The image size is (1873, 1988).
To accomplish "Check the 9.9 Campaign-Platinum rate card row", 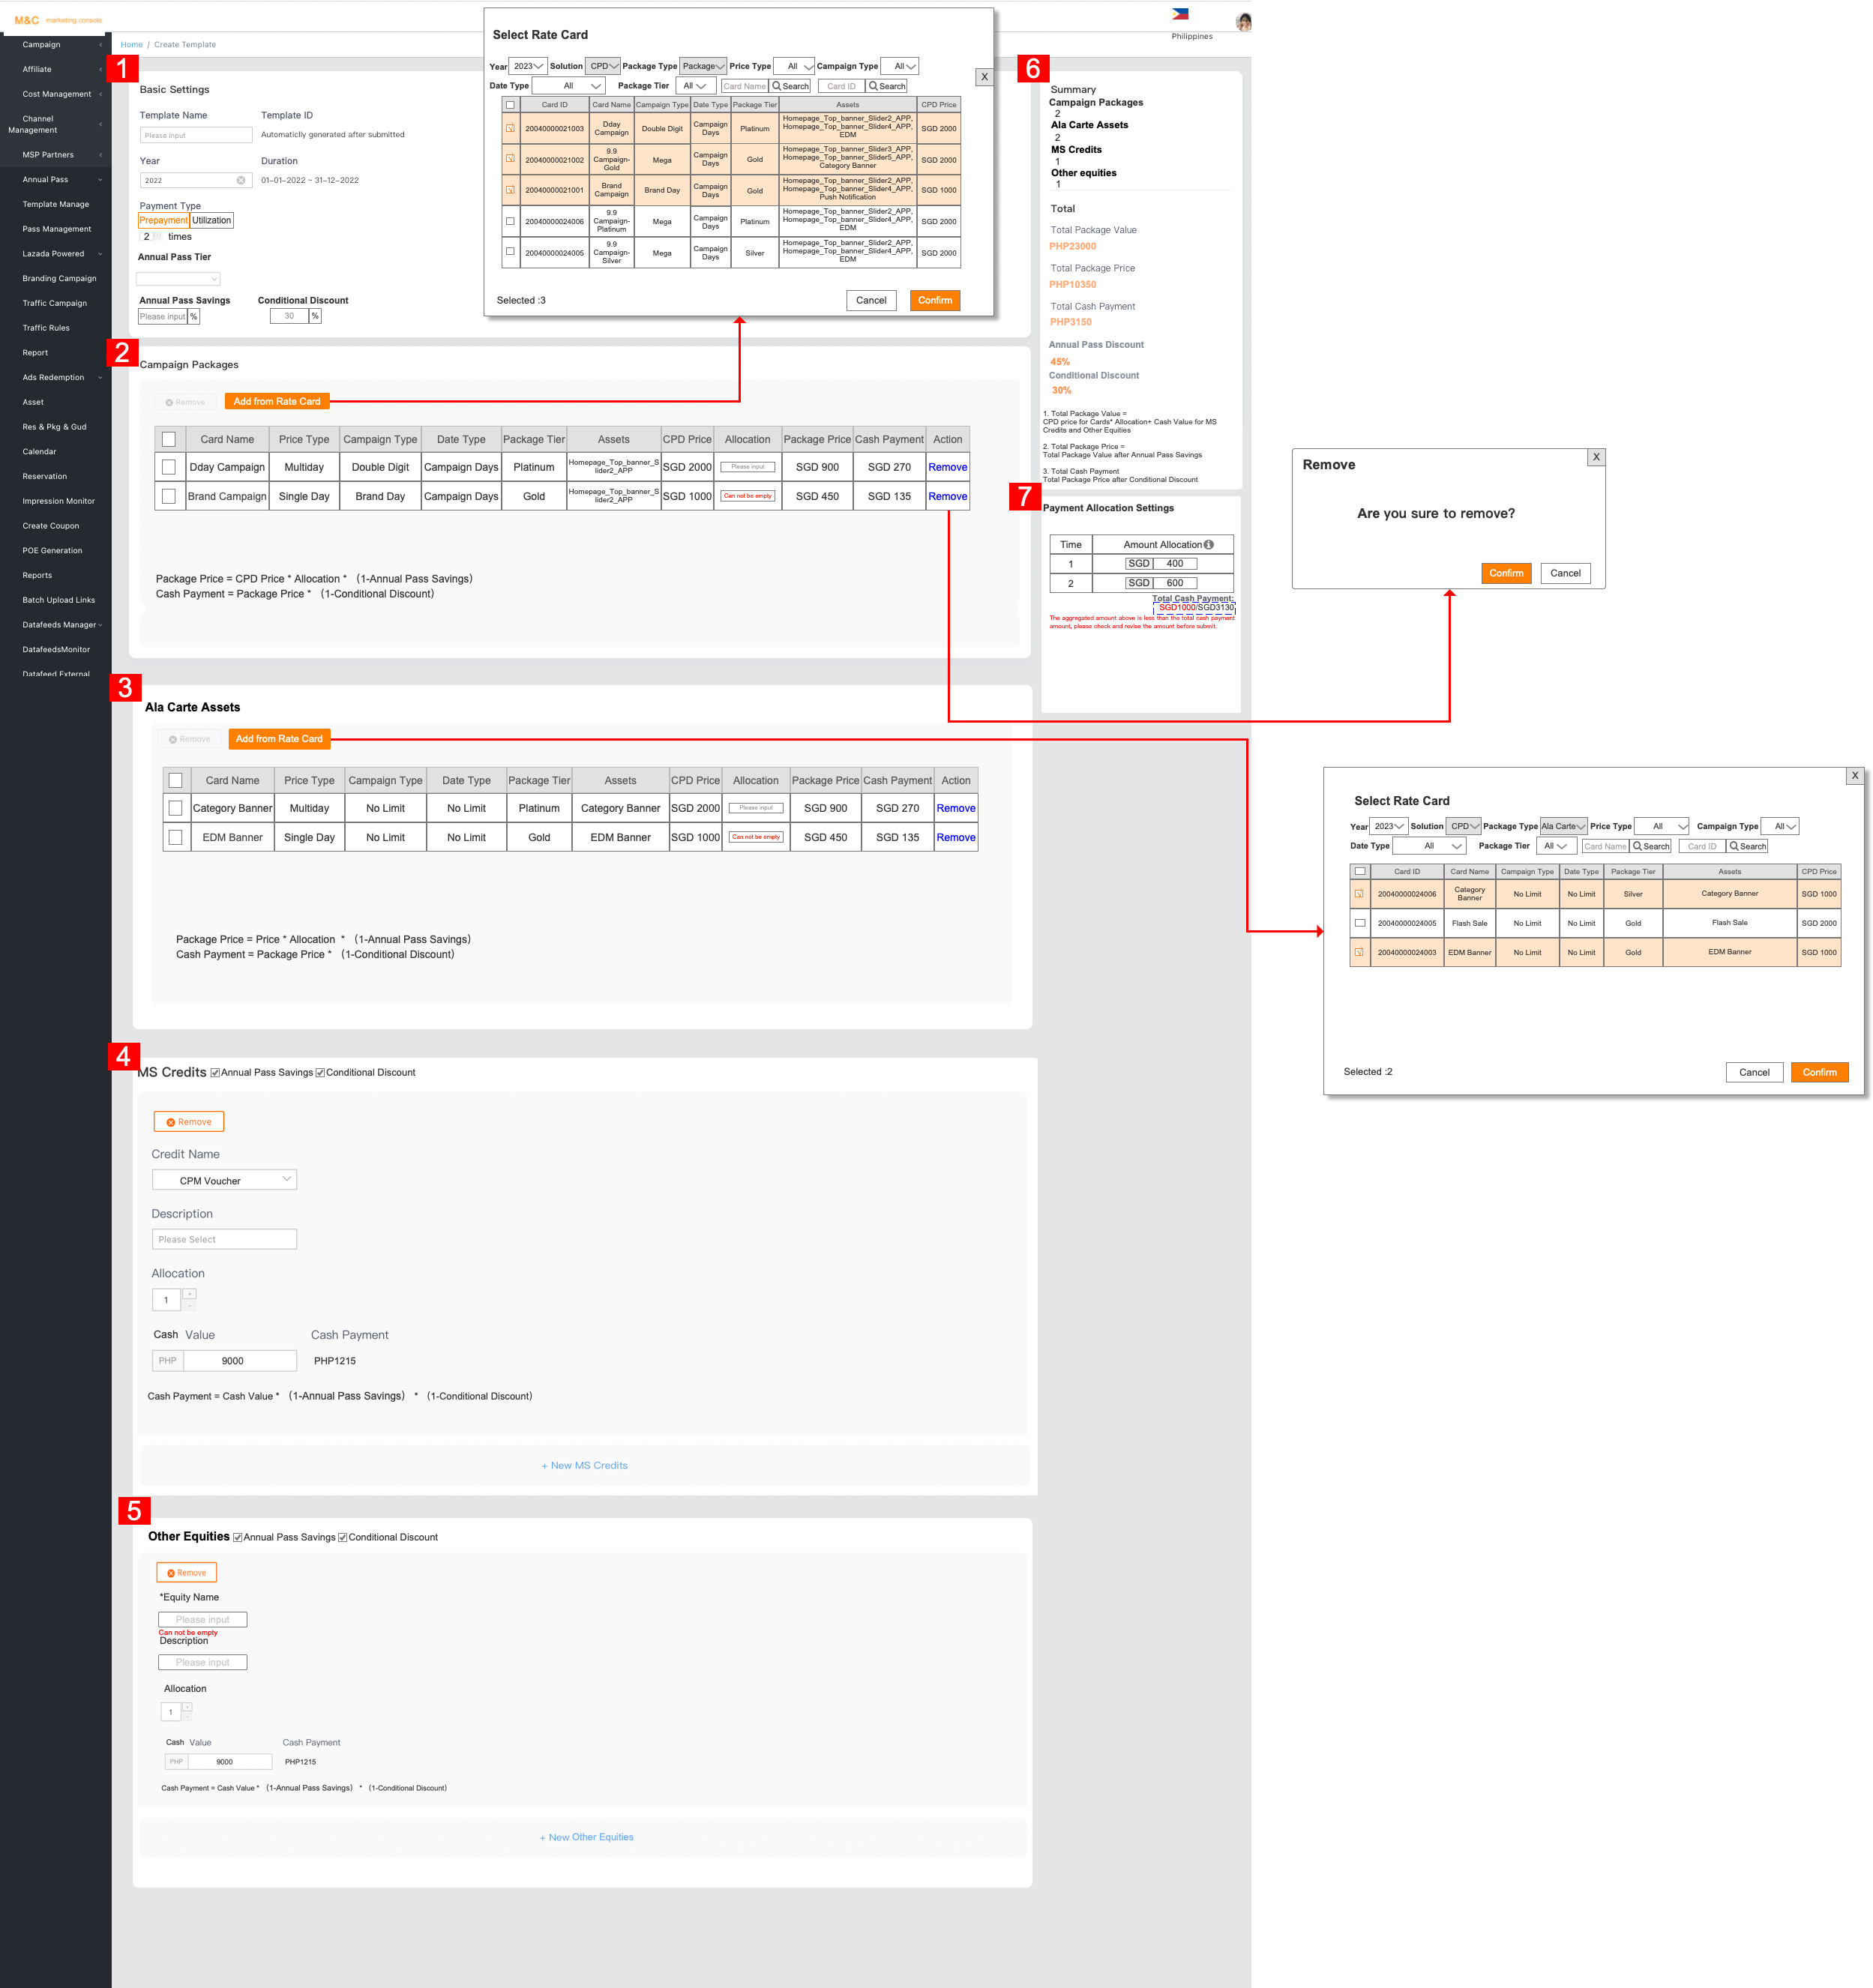I will click(x=510, y=222).
